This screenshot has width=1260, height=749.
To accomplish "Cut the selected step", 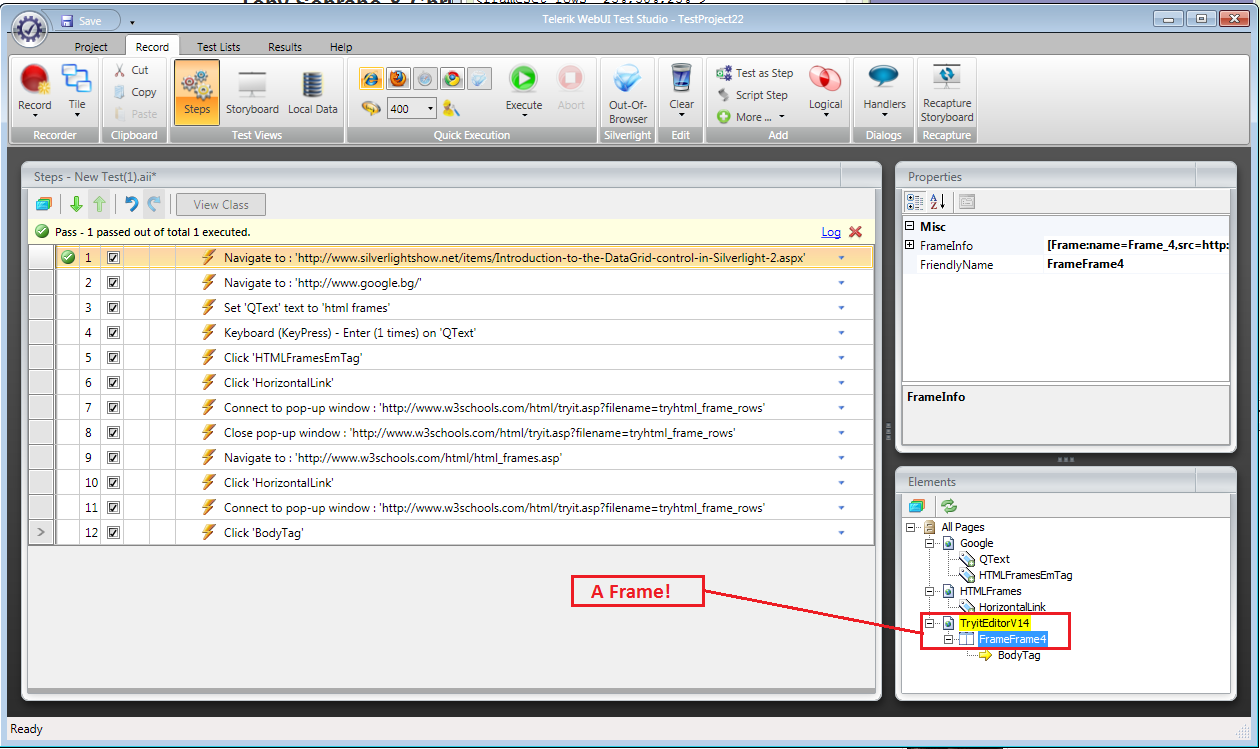I will 132,70.
